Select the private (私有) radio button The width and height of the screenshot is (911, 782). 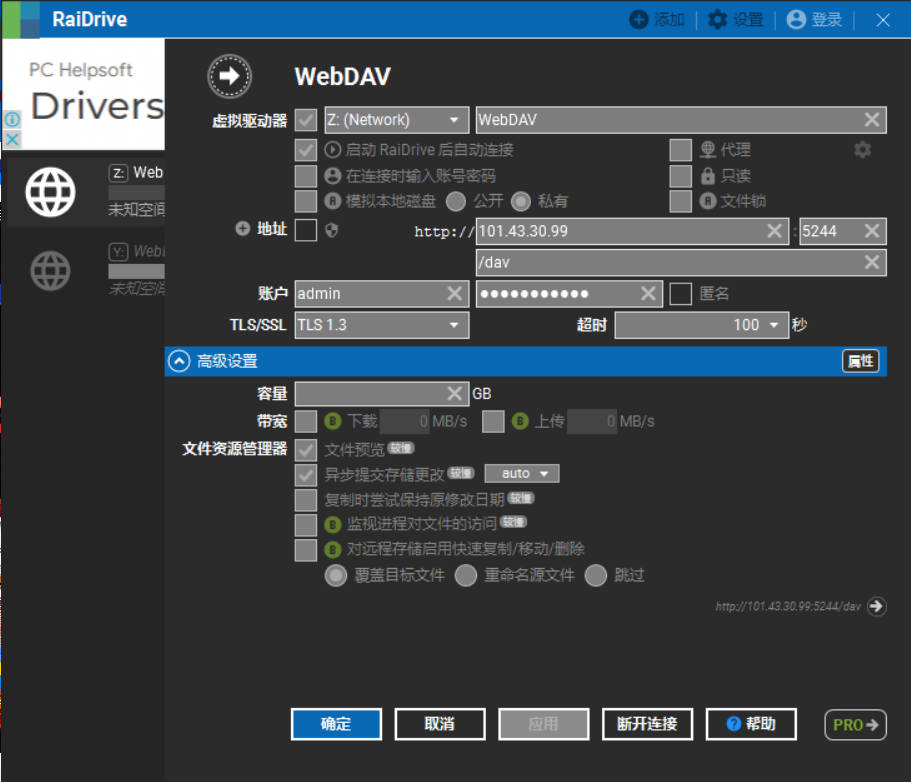click(521, 202)
